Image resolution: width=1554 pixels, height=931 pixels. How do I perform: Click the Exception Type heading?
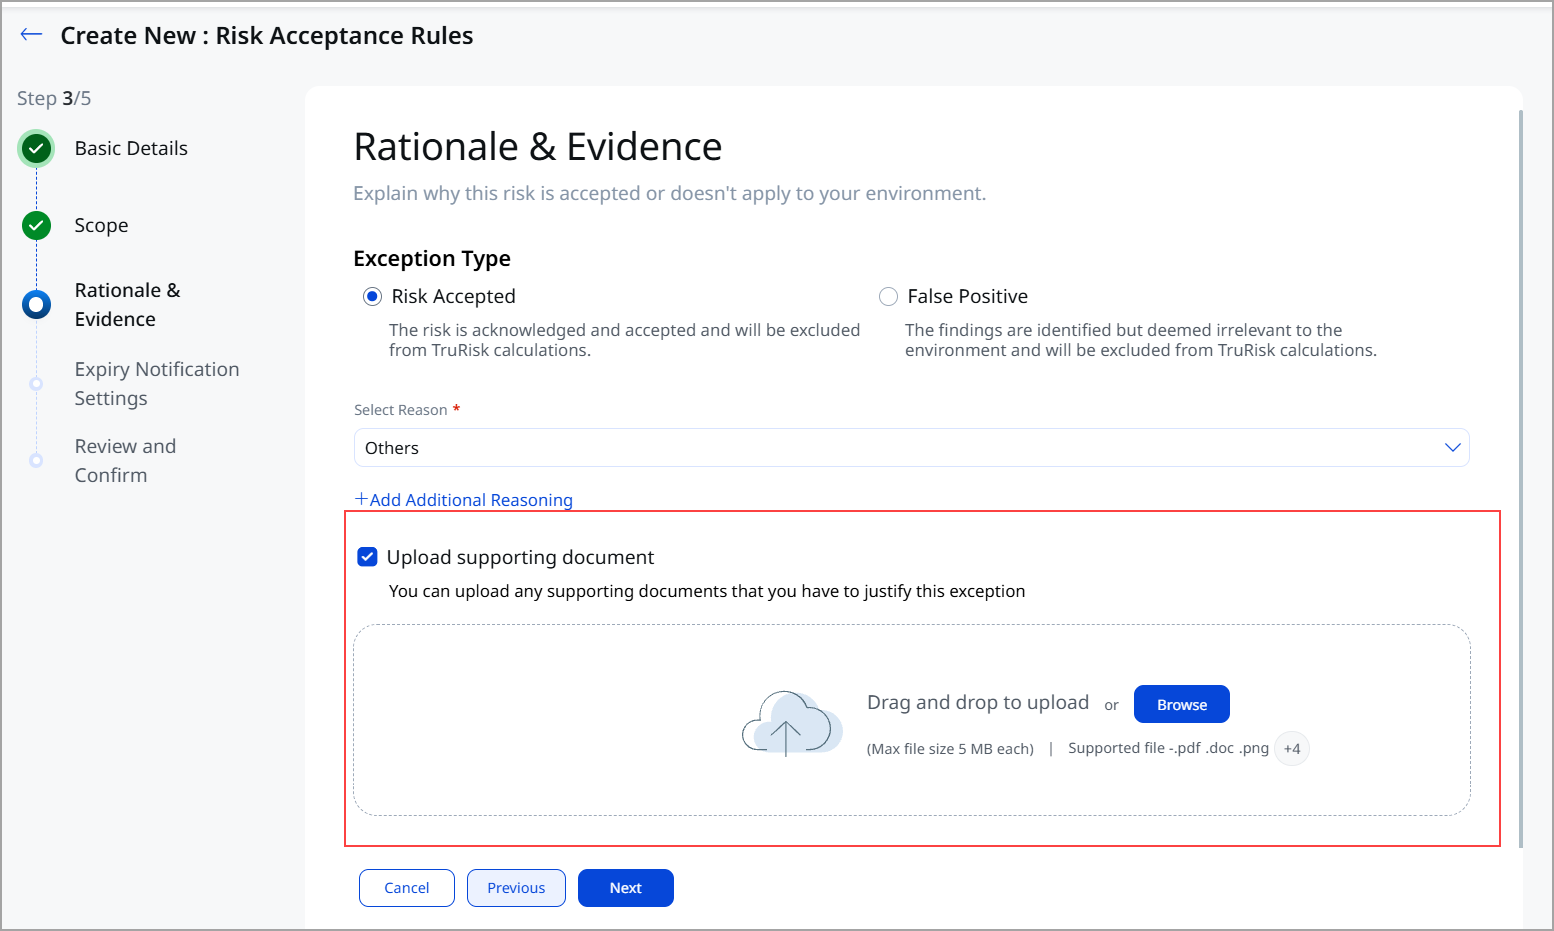click(x=432, y=258)
